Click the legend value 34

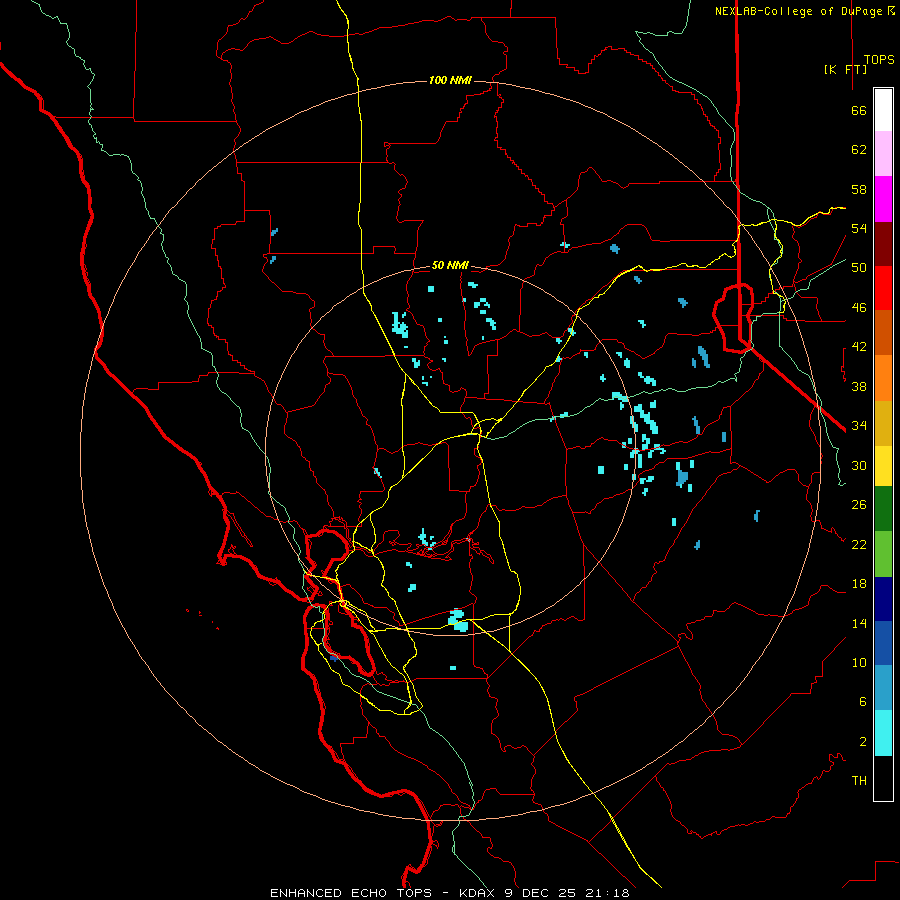pos(859,425)
